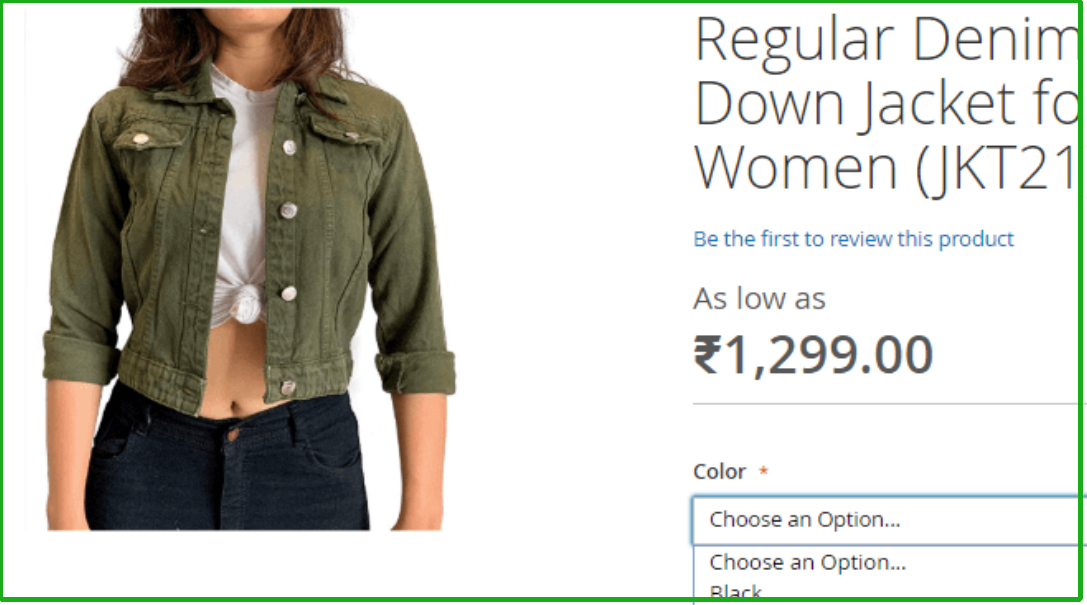Image resolution: width=1087 pixels, height=605 pixels.
Task: Click the bottom hem button of the jacket
Action: pos(288,387)
